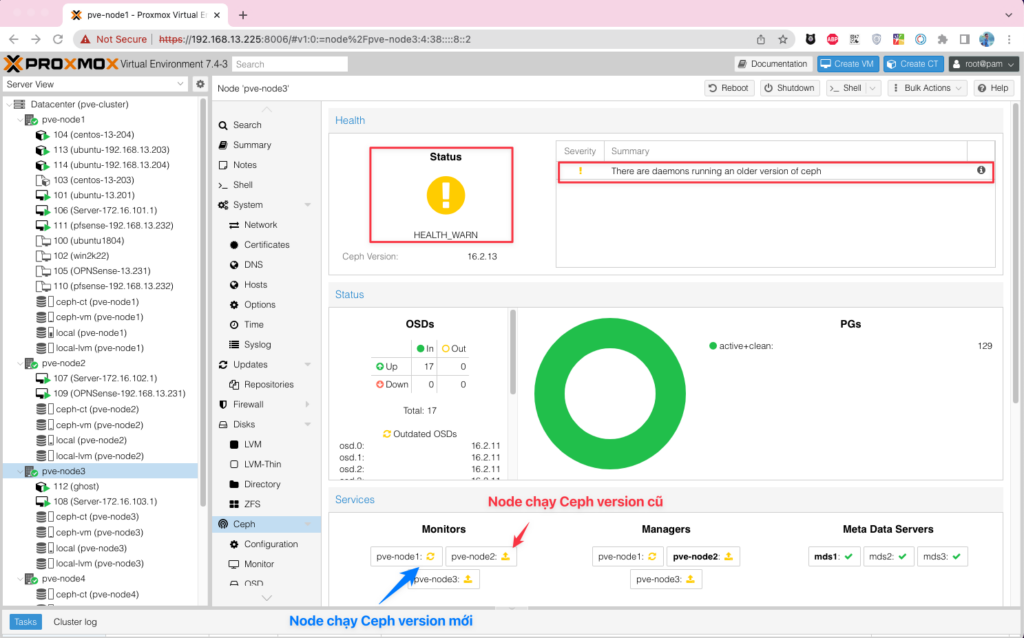This screenshot has height=638, width=1024.
Task: Open the root@pam user menu
Action: [x=984, y=64]
